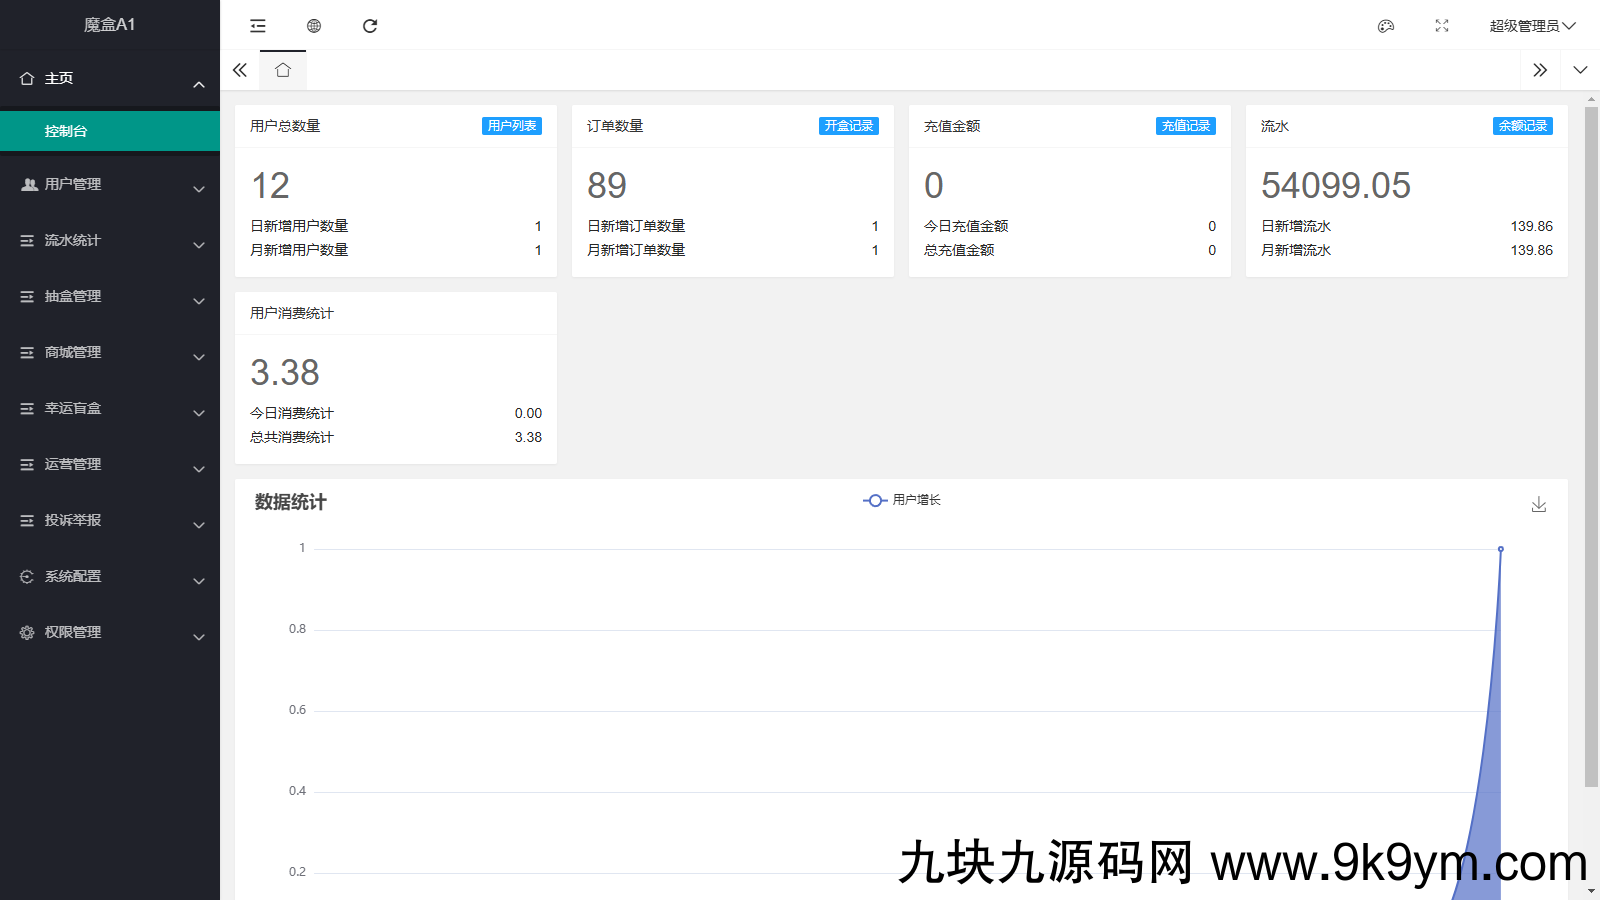
Task: Click the 余额记录 badge on 流水 card
Action: [1522, 126]
